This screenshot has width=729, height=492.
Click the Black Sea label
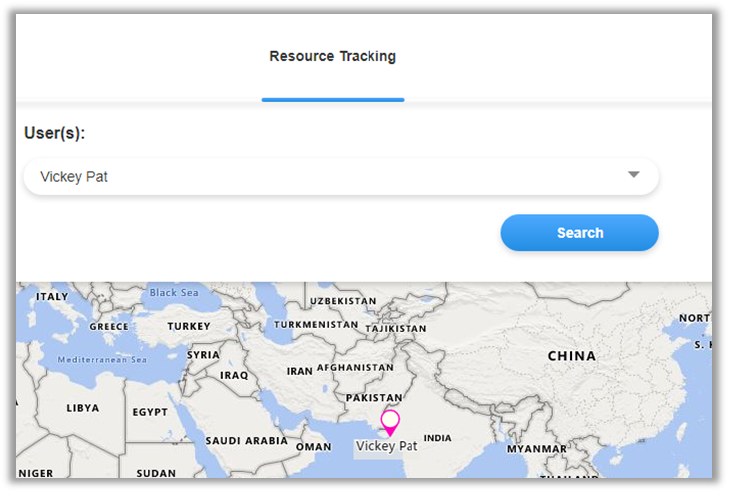pyautogui.click(x=174, y=293)
